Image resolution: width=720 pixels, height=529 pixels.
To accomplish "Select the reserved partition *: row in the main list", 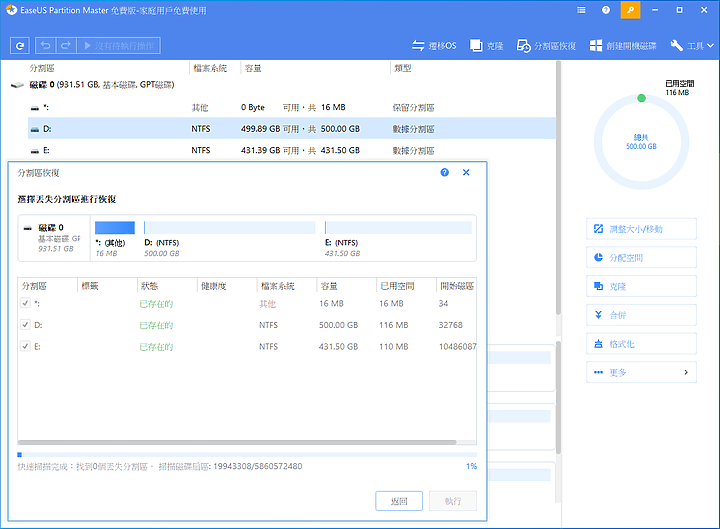I will click(x=292, y=107).
